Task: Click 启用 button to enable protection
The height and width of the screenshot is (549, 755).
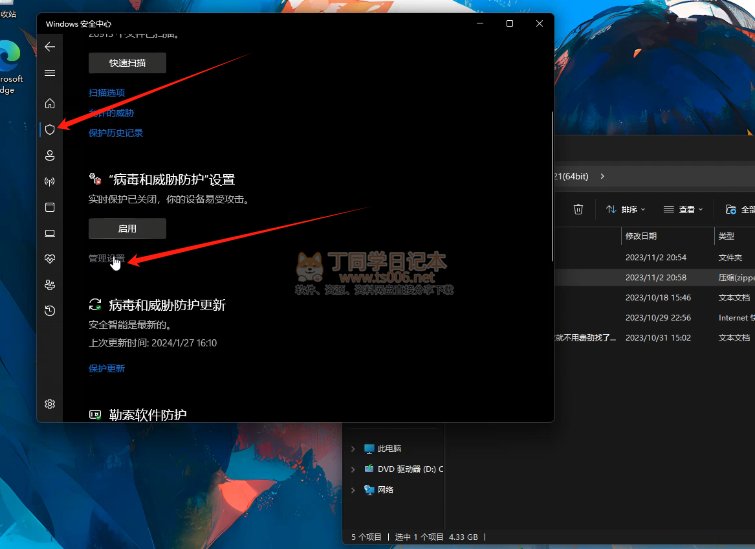Action: tap(127, 229)
